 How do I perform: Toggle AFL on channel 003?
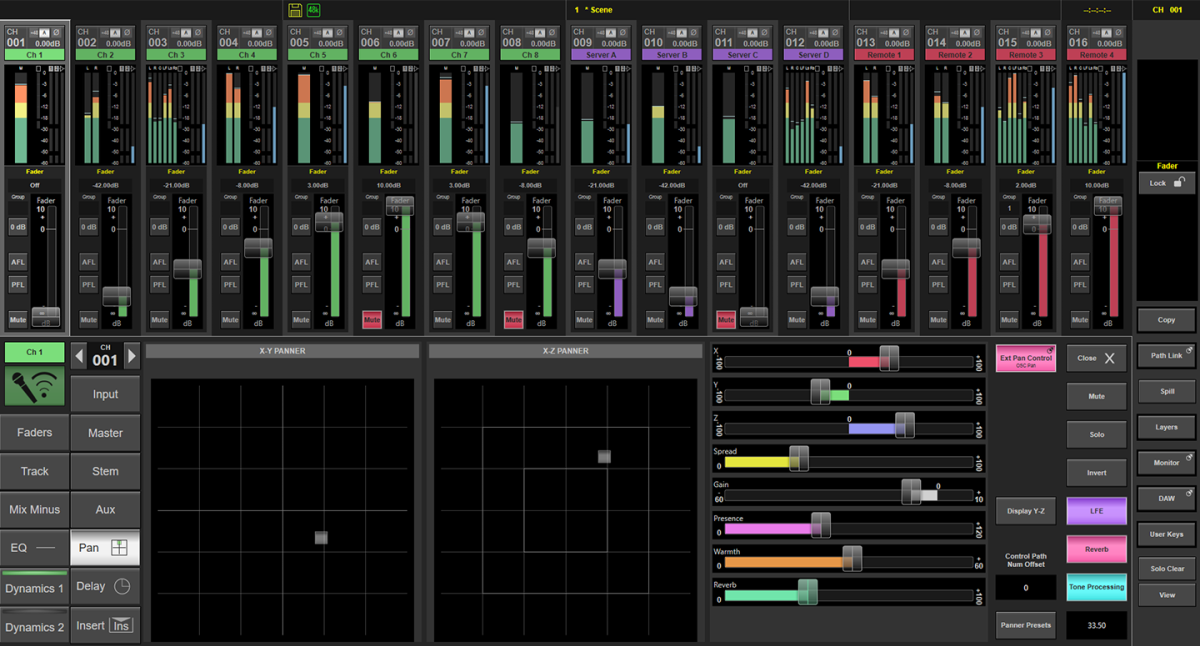click(x=160, y=262)
